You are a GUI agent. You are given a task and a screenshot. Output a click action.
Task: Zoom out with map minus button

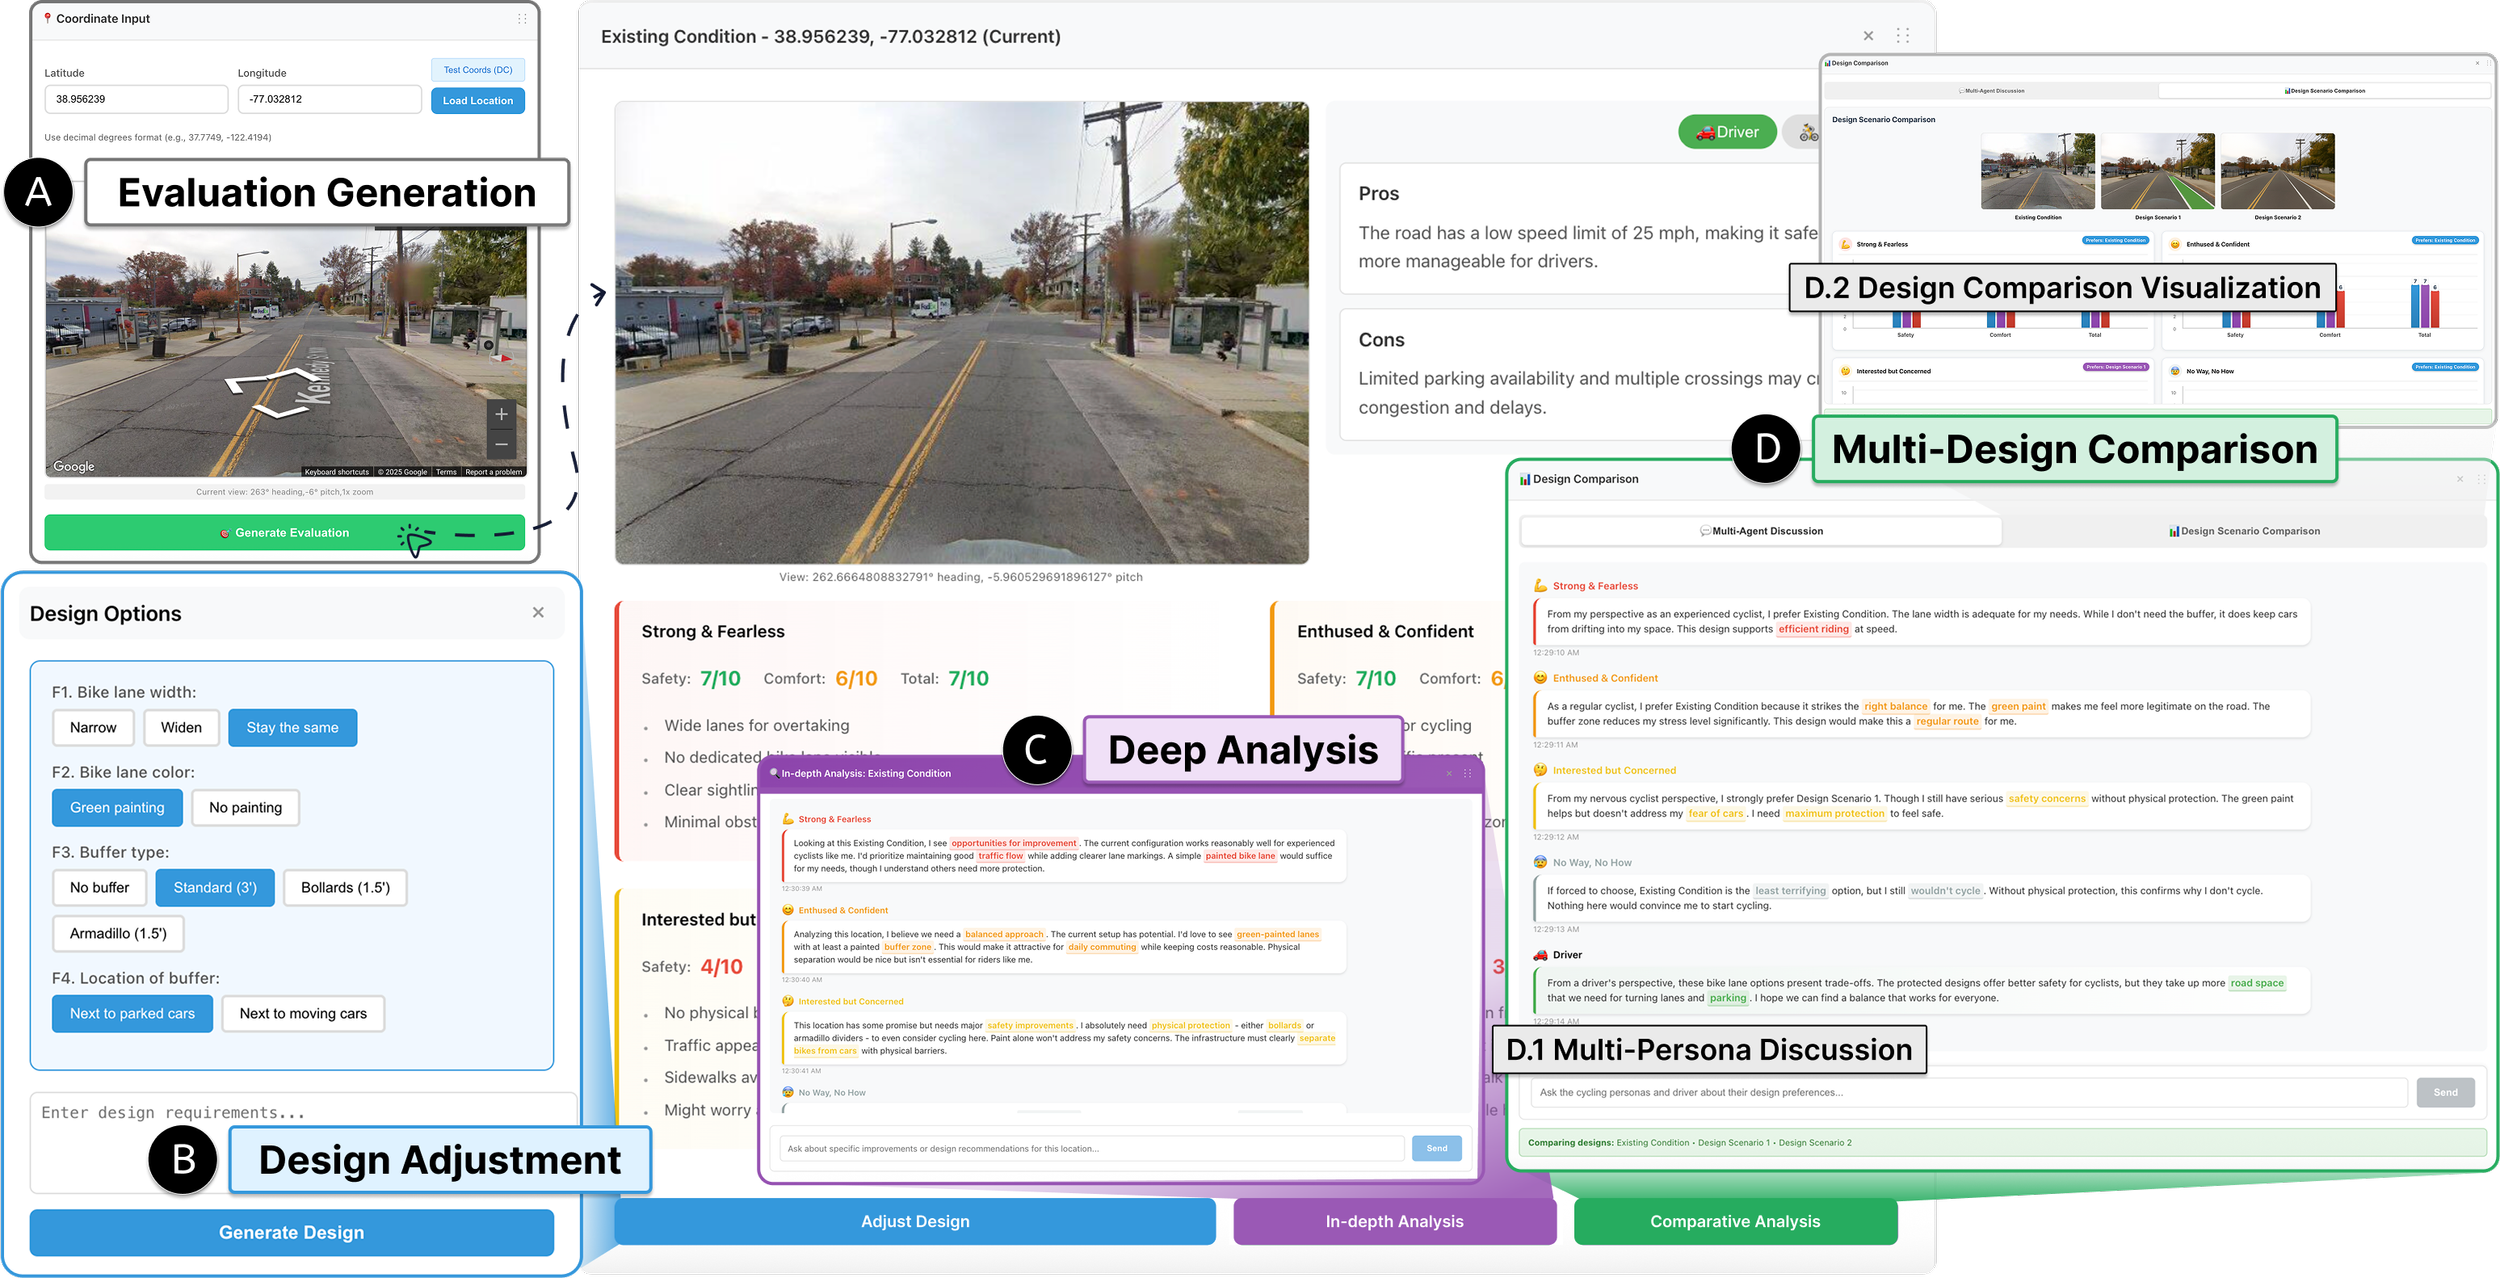(501, 444)
